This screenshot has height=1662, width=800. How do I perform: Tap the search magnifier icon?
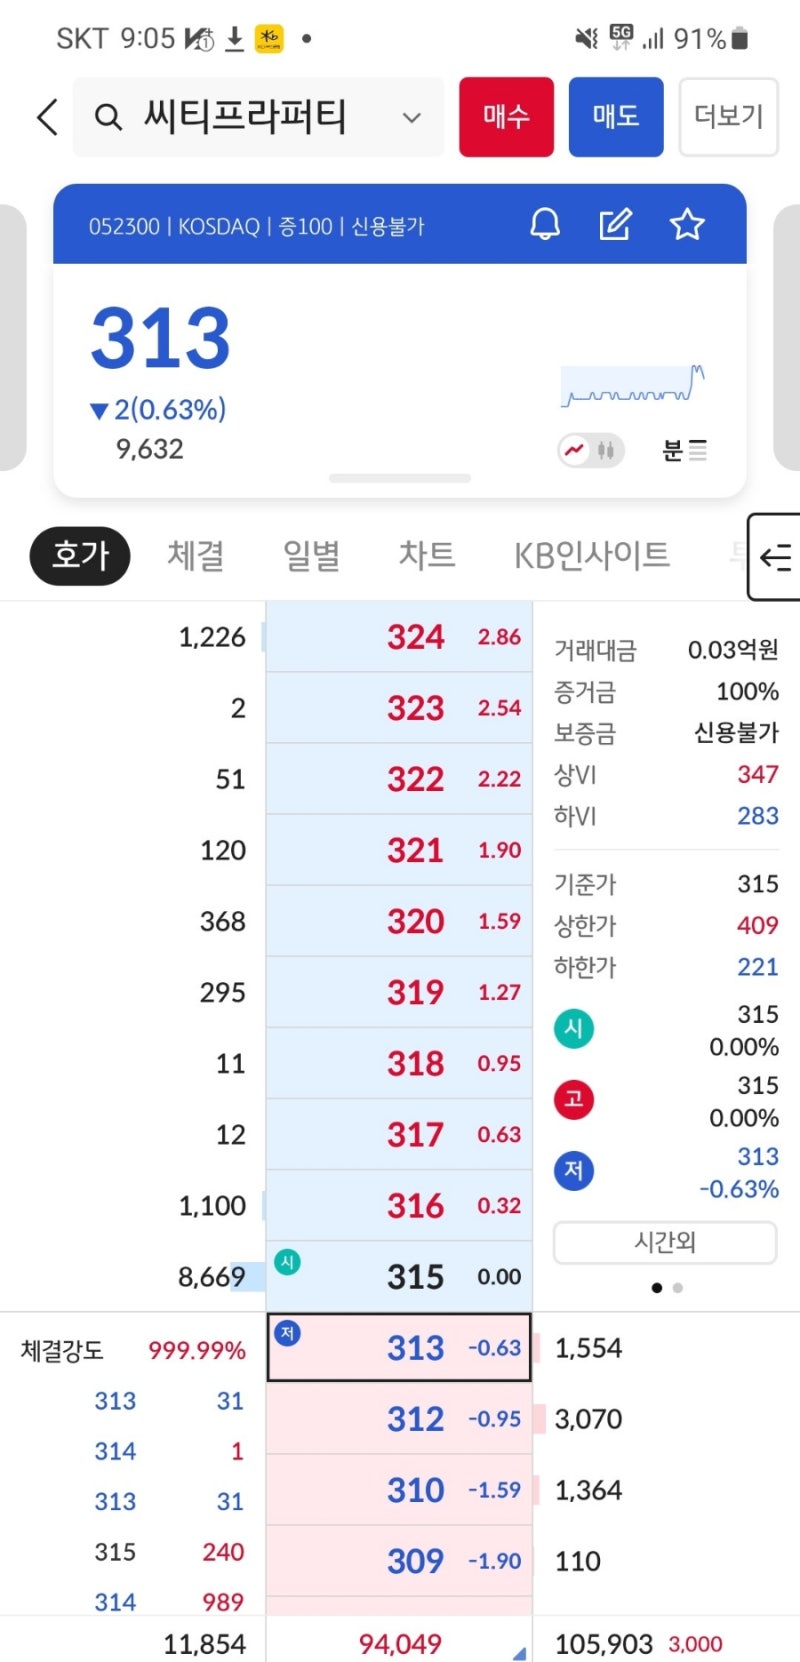point(108,117)
